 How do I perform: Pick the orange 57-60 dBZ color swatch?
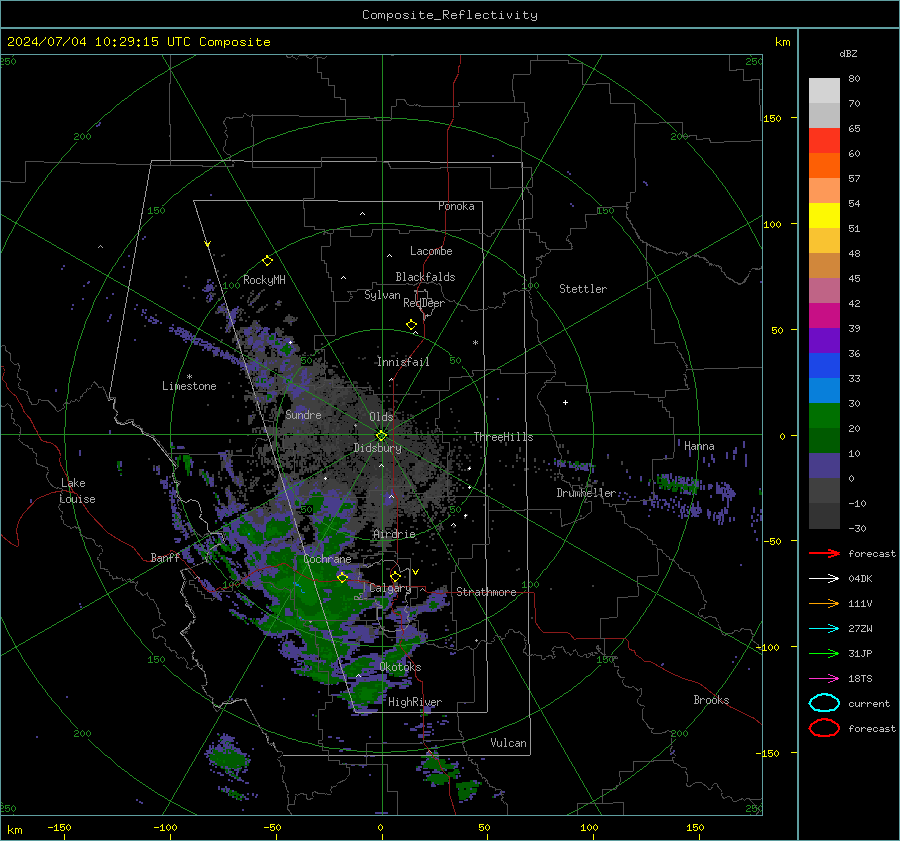click(824, 166)
